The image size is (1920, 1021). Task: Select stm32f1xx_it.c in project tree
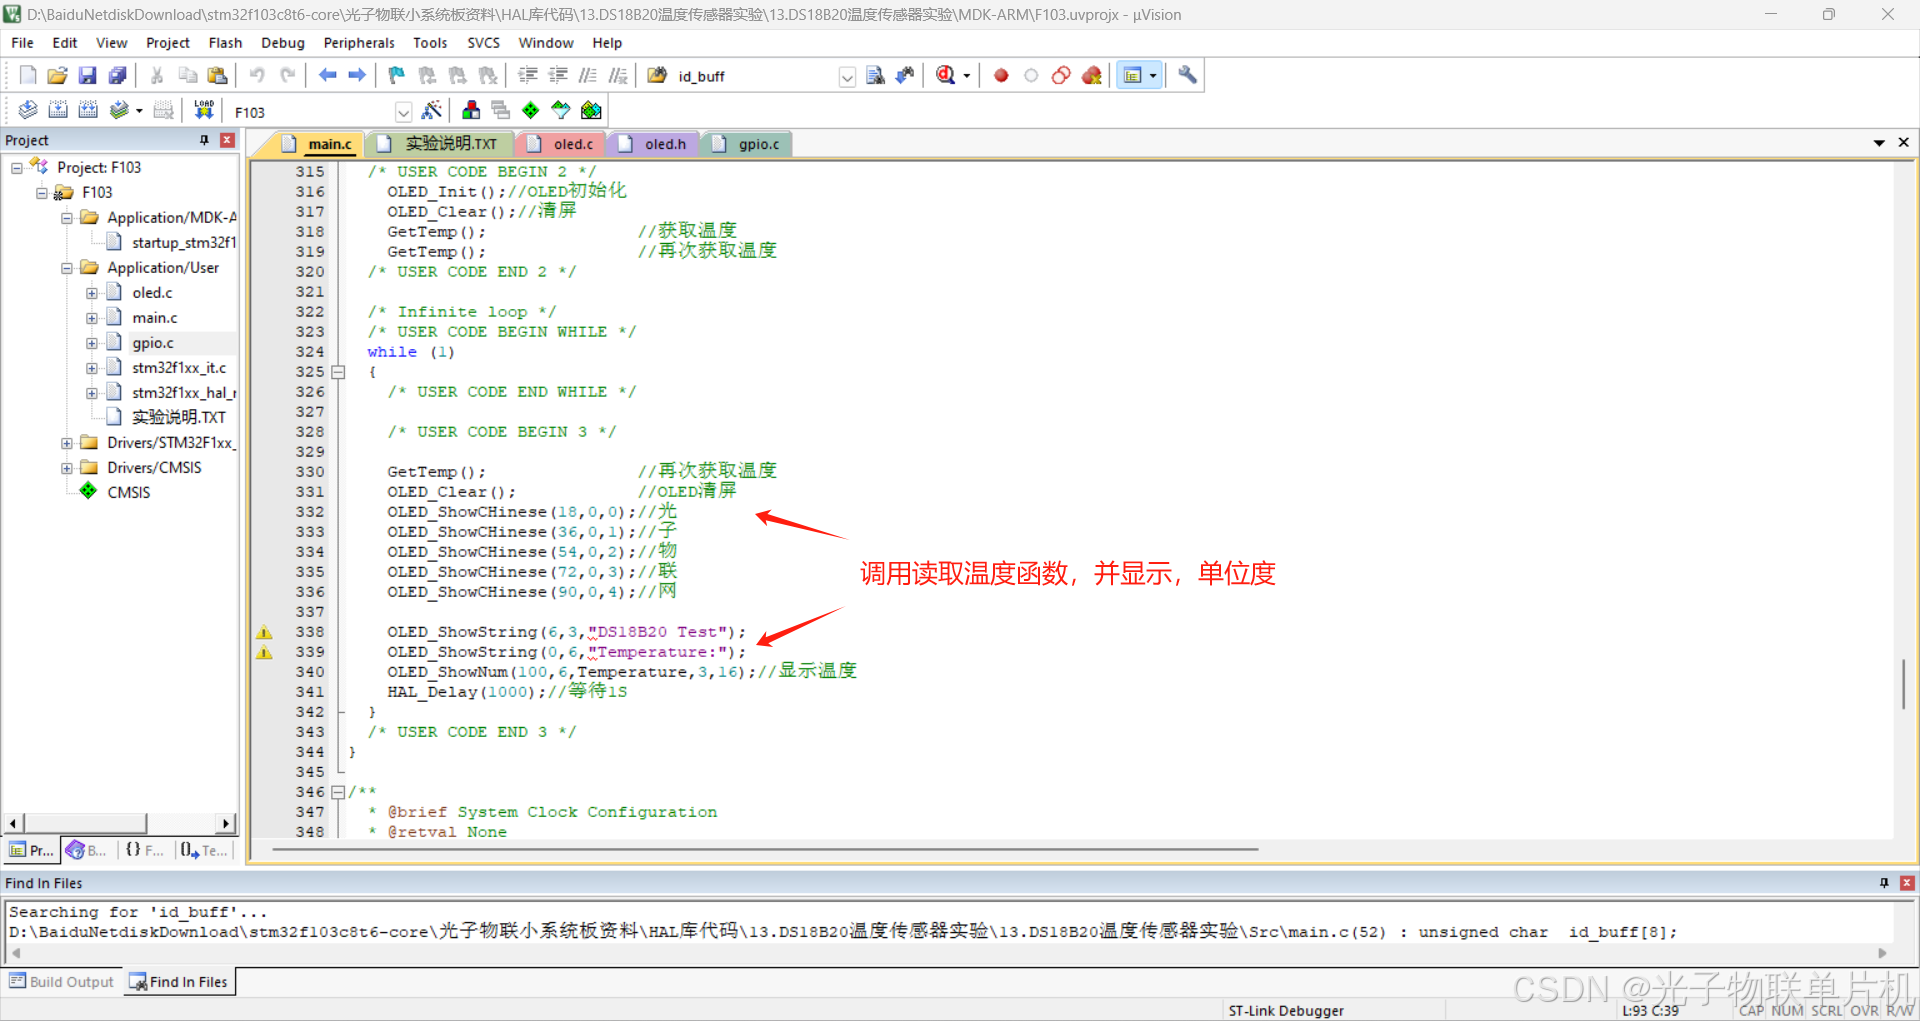click(179, 368)
